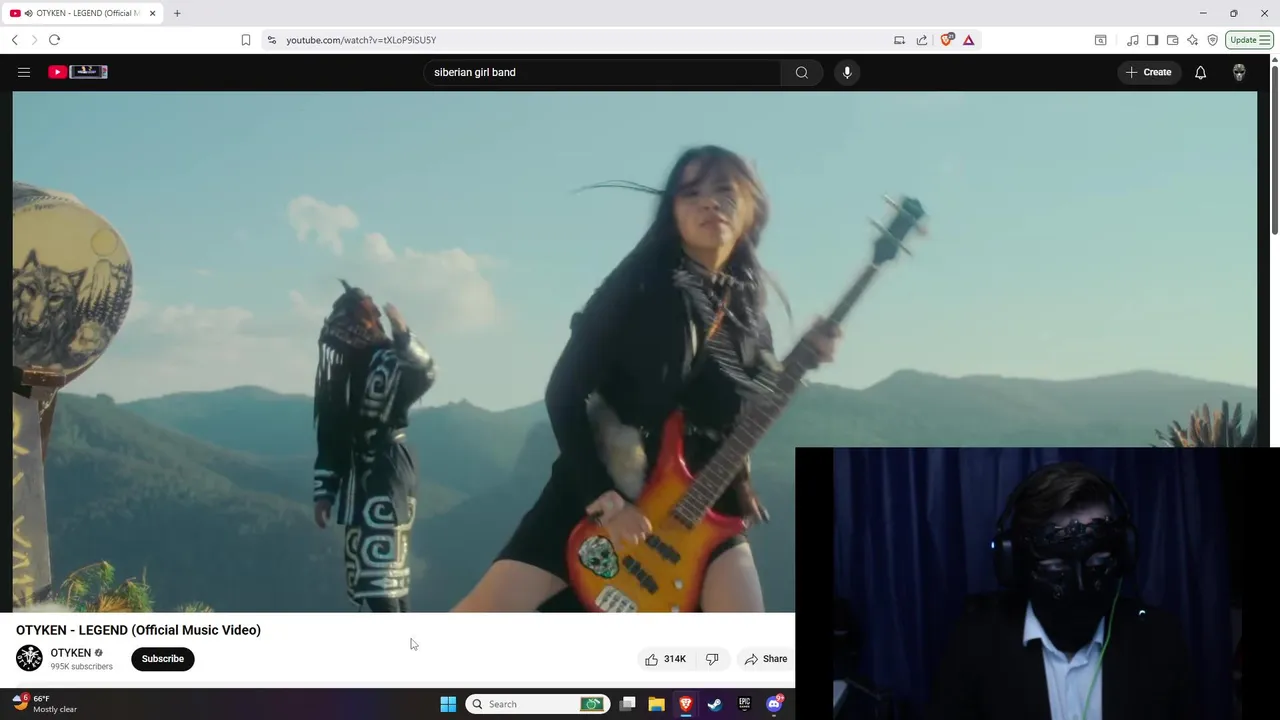Click the Create button
1280x720 pixels.
pyautogui.click(x=1148, y=72)
